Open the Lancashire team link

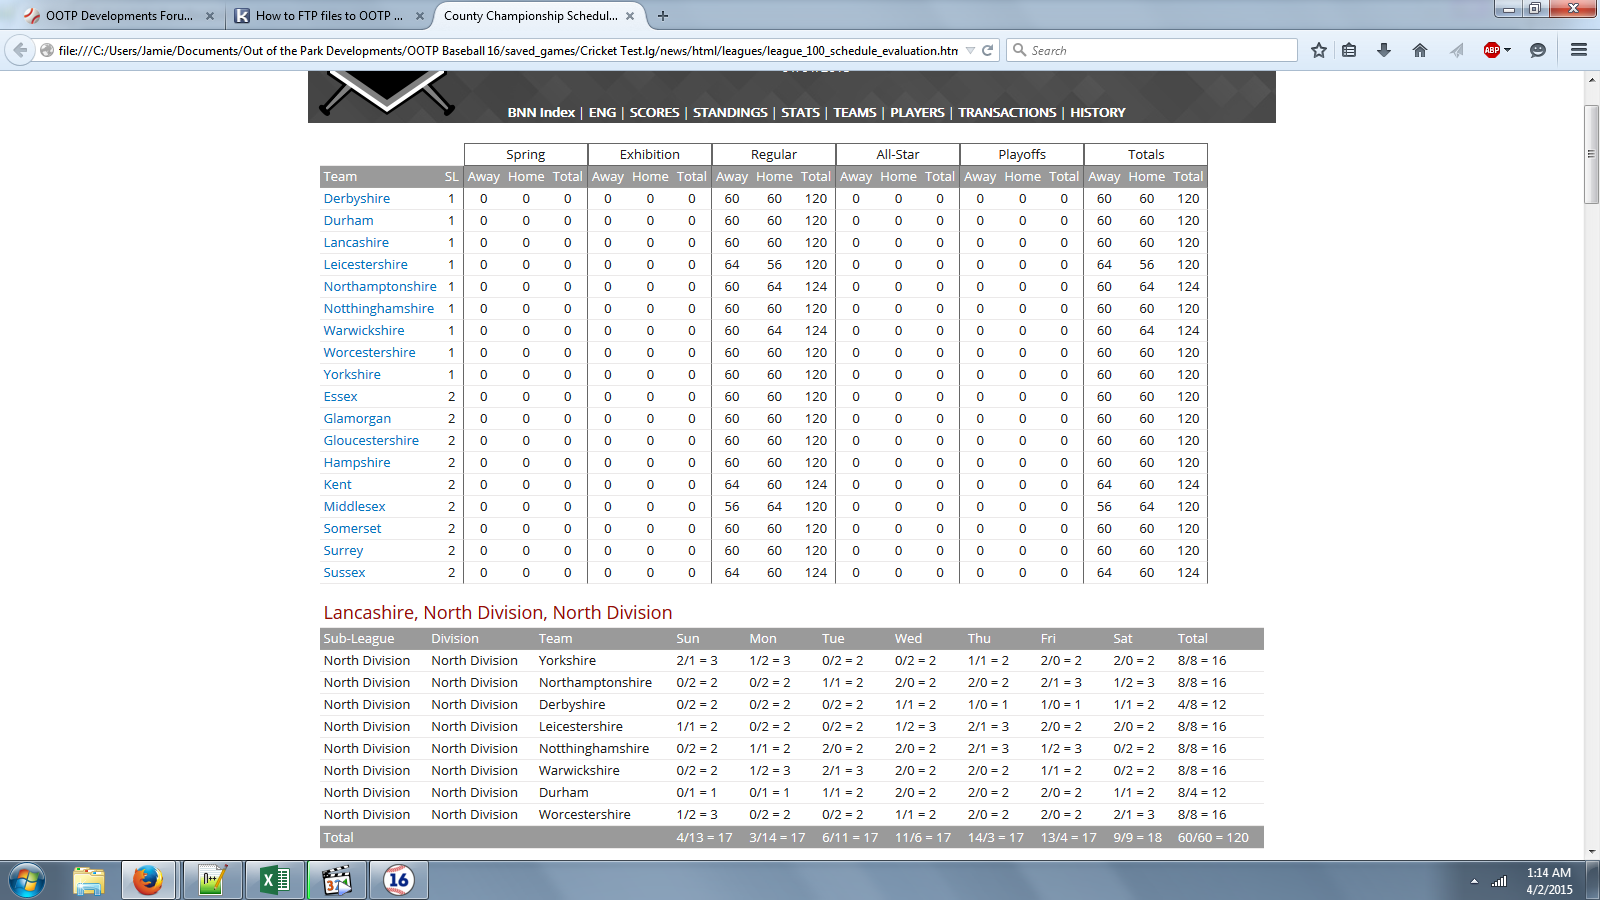point(356,243)
